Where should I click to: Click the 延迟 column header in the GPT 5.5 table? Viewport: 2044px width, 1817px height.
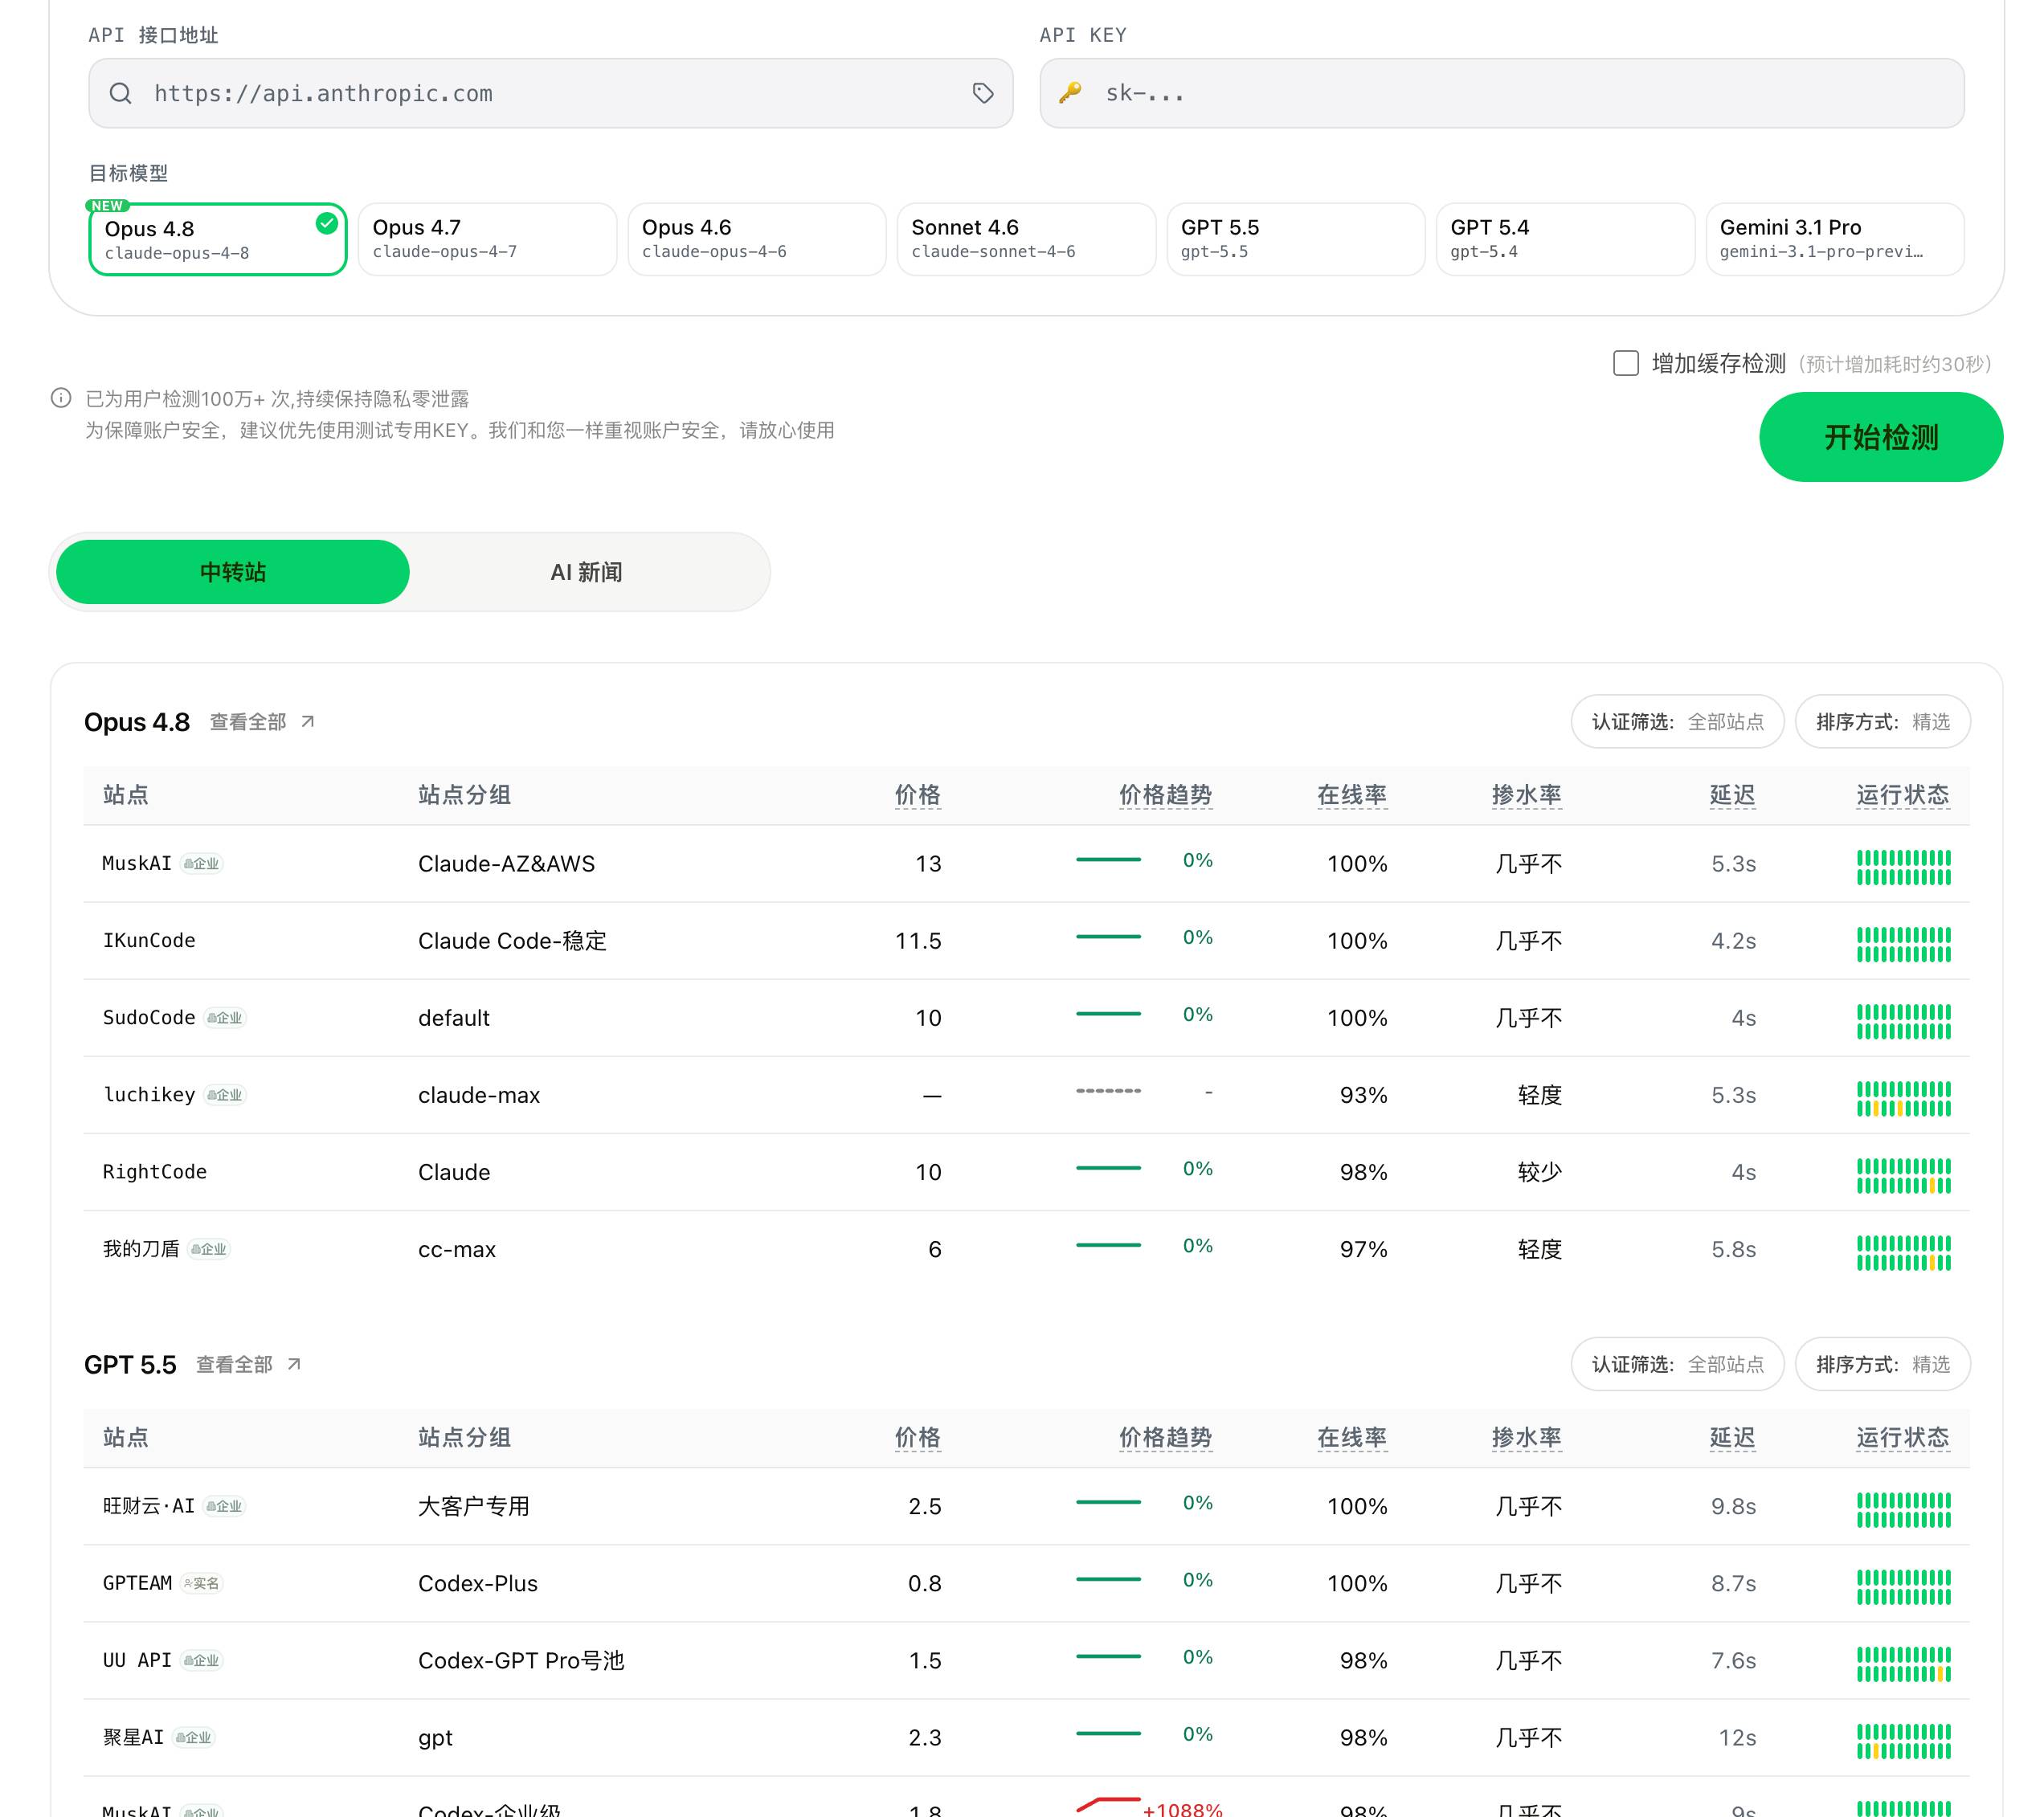(1733, 1438)
